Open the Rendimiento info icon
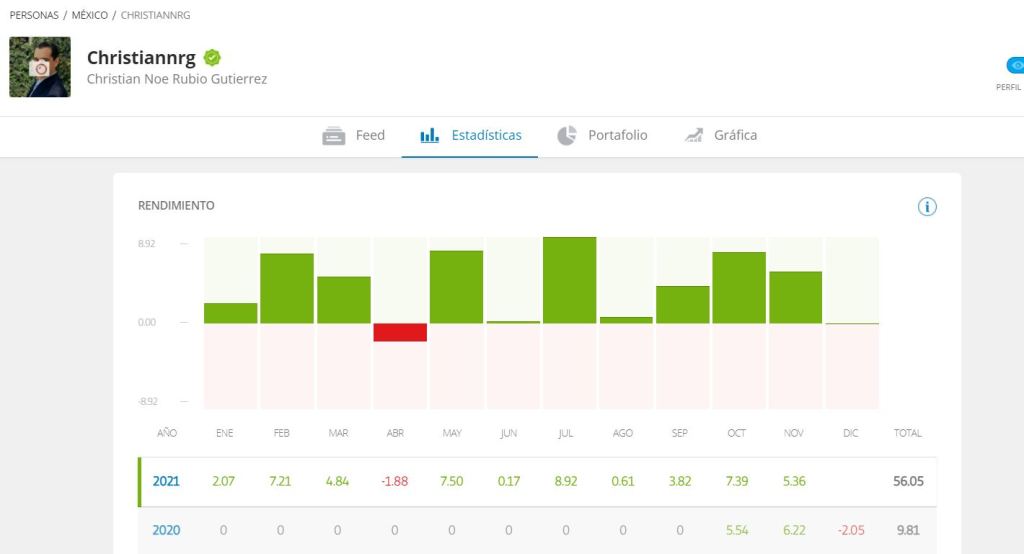This screenshot has width=1024, height=554. point(927,207)
